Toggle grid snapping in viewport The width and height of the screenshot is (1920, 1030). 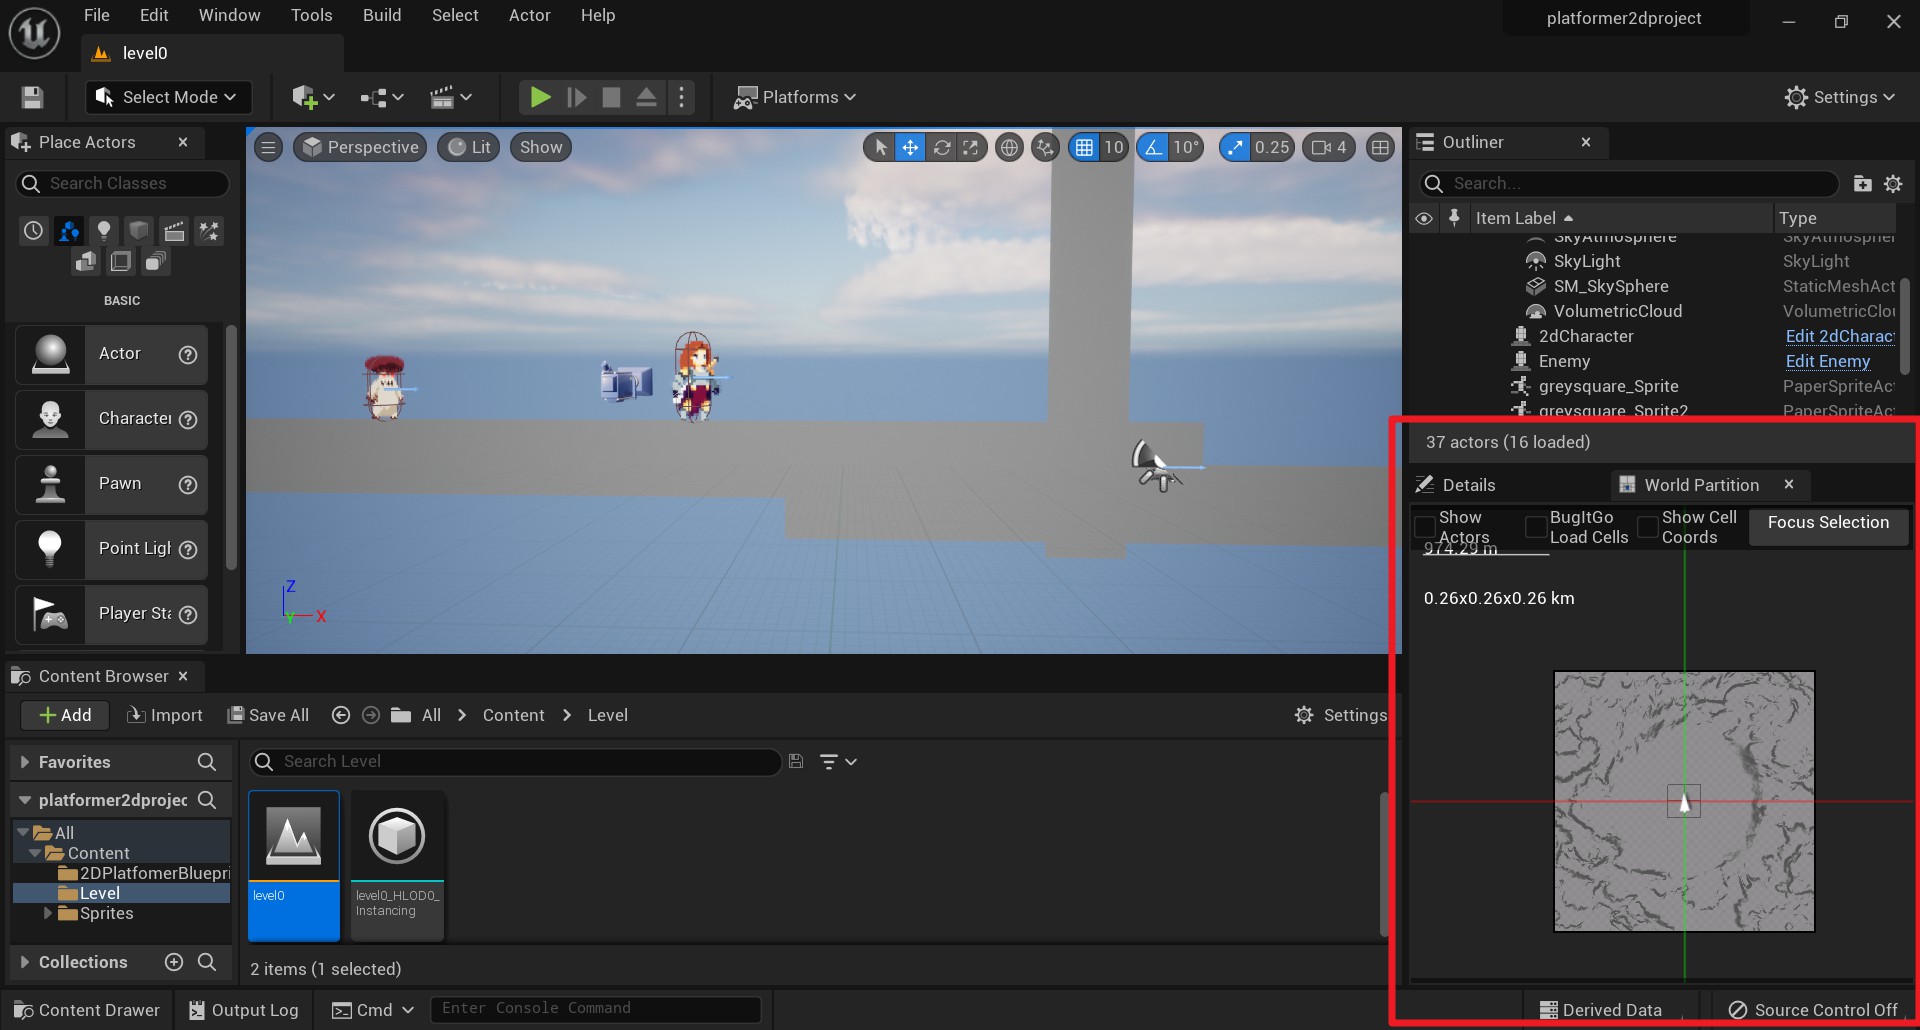click(1084, 148)
